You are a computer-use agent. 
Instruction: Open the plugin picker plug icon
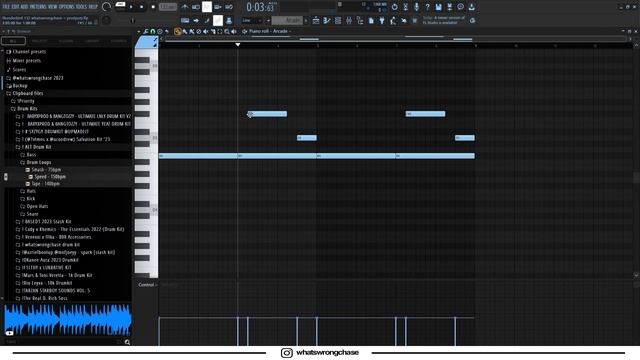pyautogui.click(x=382, y=20)
